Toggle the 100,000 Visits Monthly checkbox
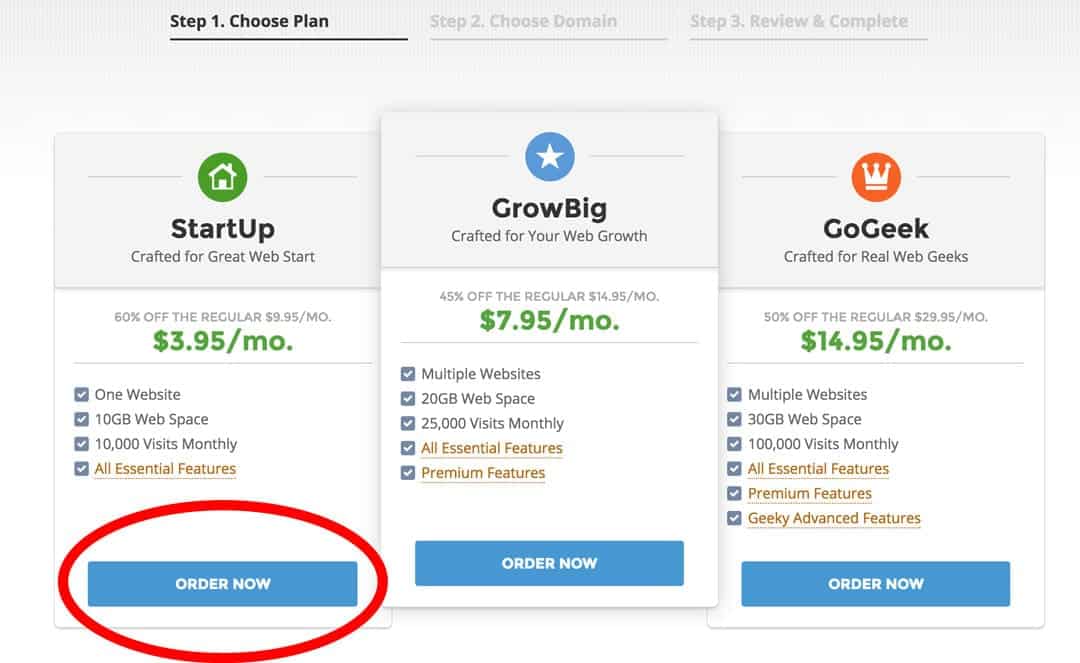The width and height of the screenshot is (1080, 663). (x=735, y=444)
